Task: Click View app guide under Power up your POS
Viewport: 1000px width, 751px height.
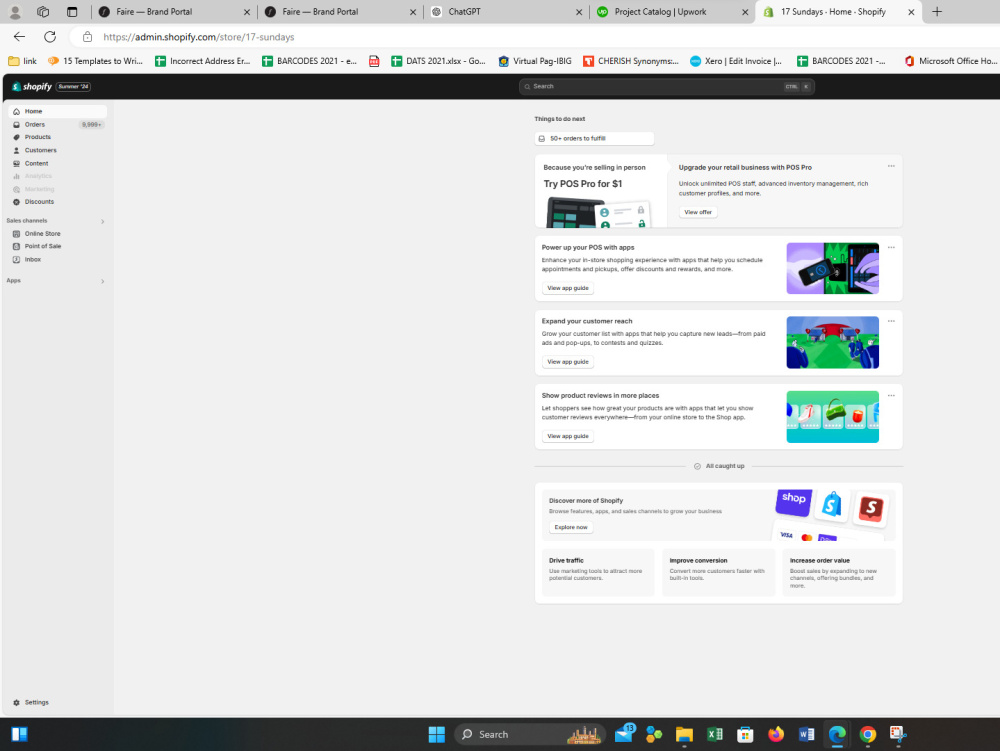Action: pyautogui.click(x=568, y=288)
